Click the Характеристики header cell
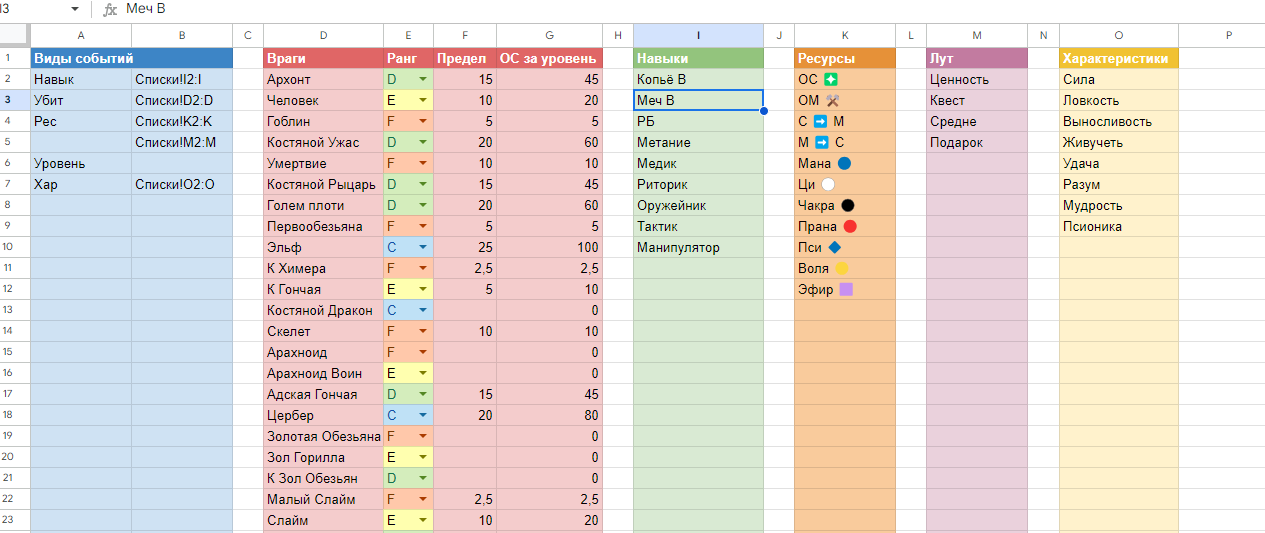 click(1118, 58)
